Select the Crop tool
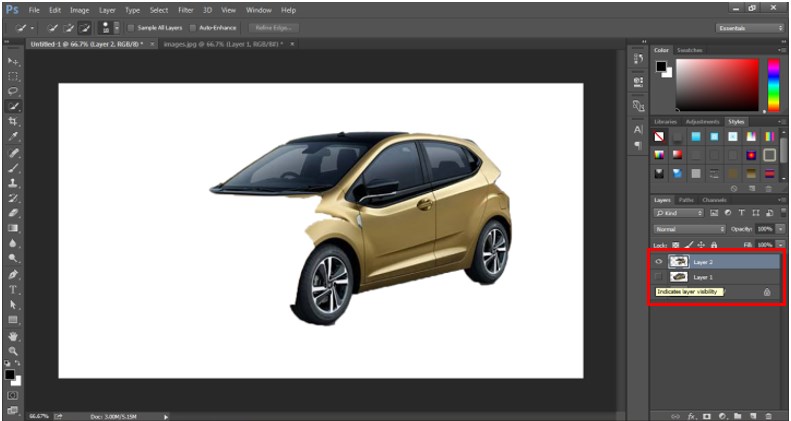791x421 pixels. pyautogui.click(x=13, y=120)
